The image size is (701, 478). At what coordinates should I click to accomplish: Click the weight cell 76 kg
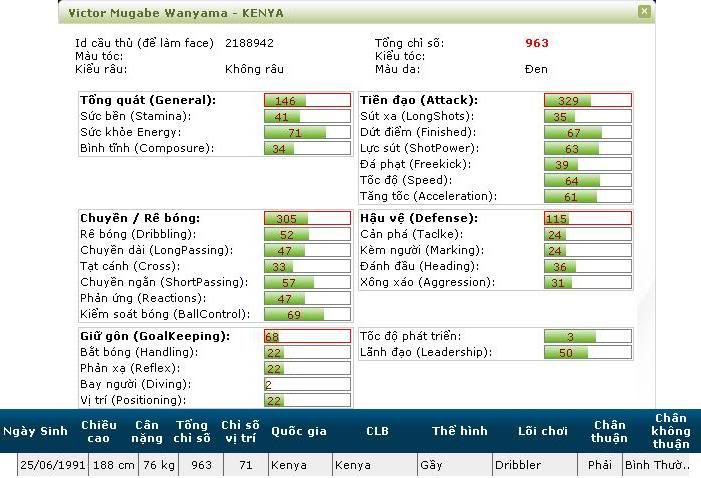(x=159, y=465)
